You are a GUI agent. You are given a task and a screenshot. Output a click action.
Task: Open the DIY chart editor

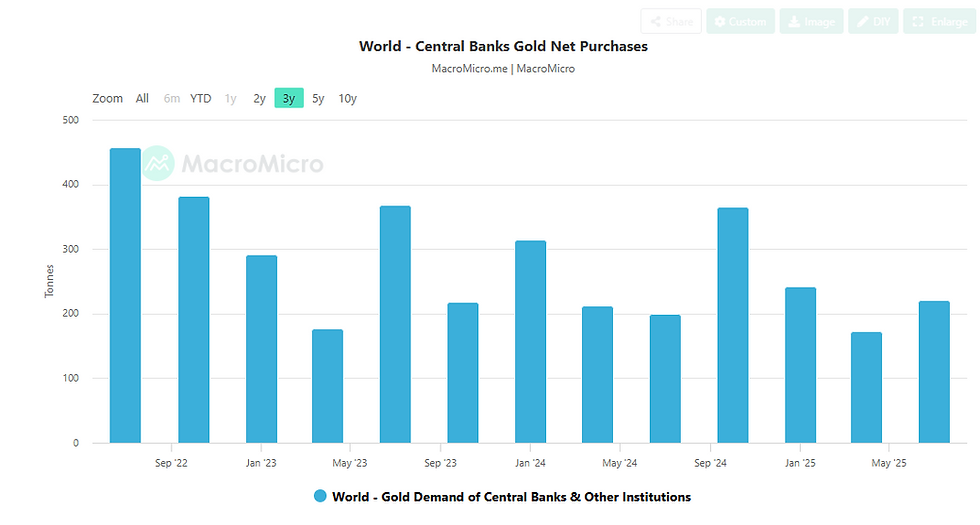[873, 21]
